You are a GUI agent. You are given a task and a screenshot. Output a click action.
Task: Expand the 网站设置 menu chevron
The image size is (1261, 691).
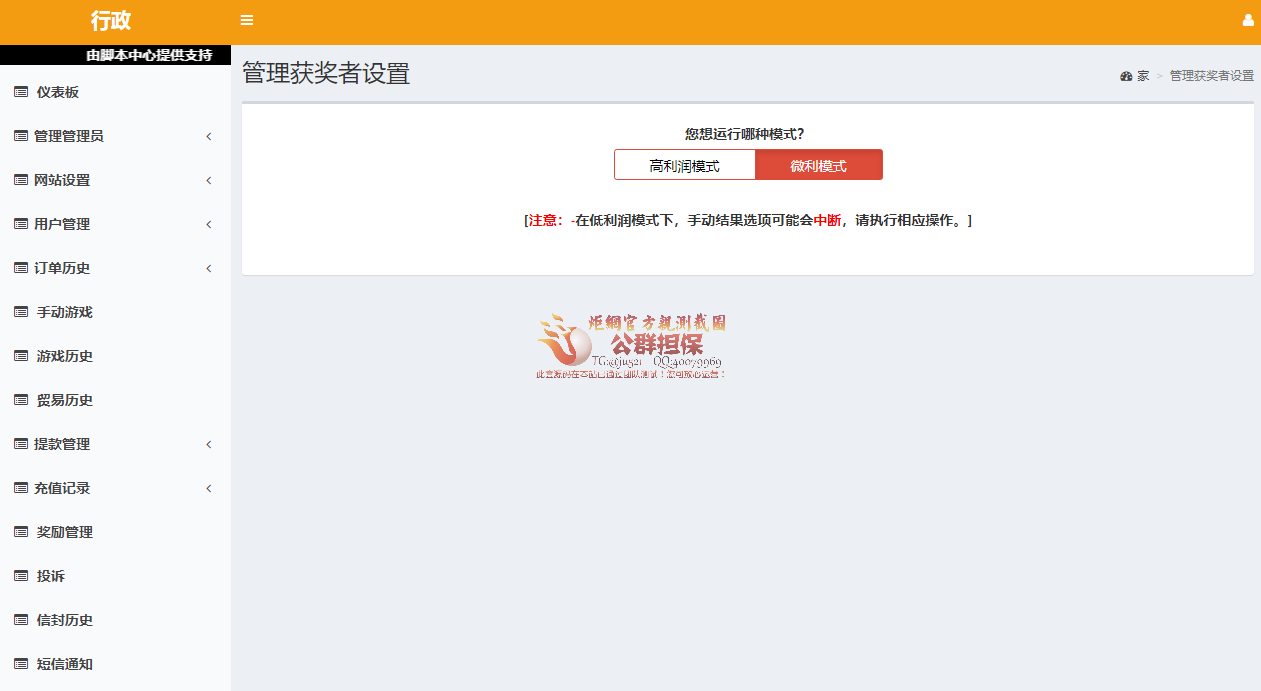tap(208, 180)
